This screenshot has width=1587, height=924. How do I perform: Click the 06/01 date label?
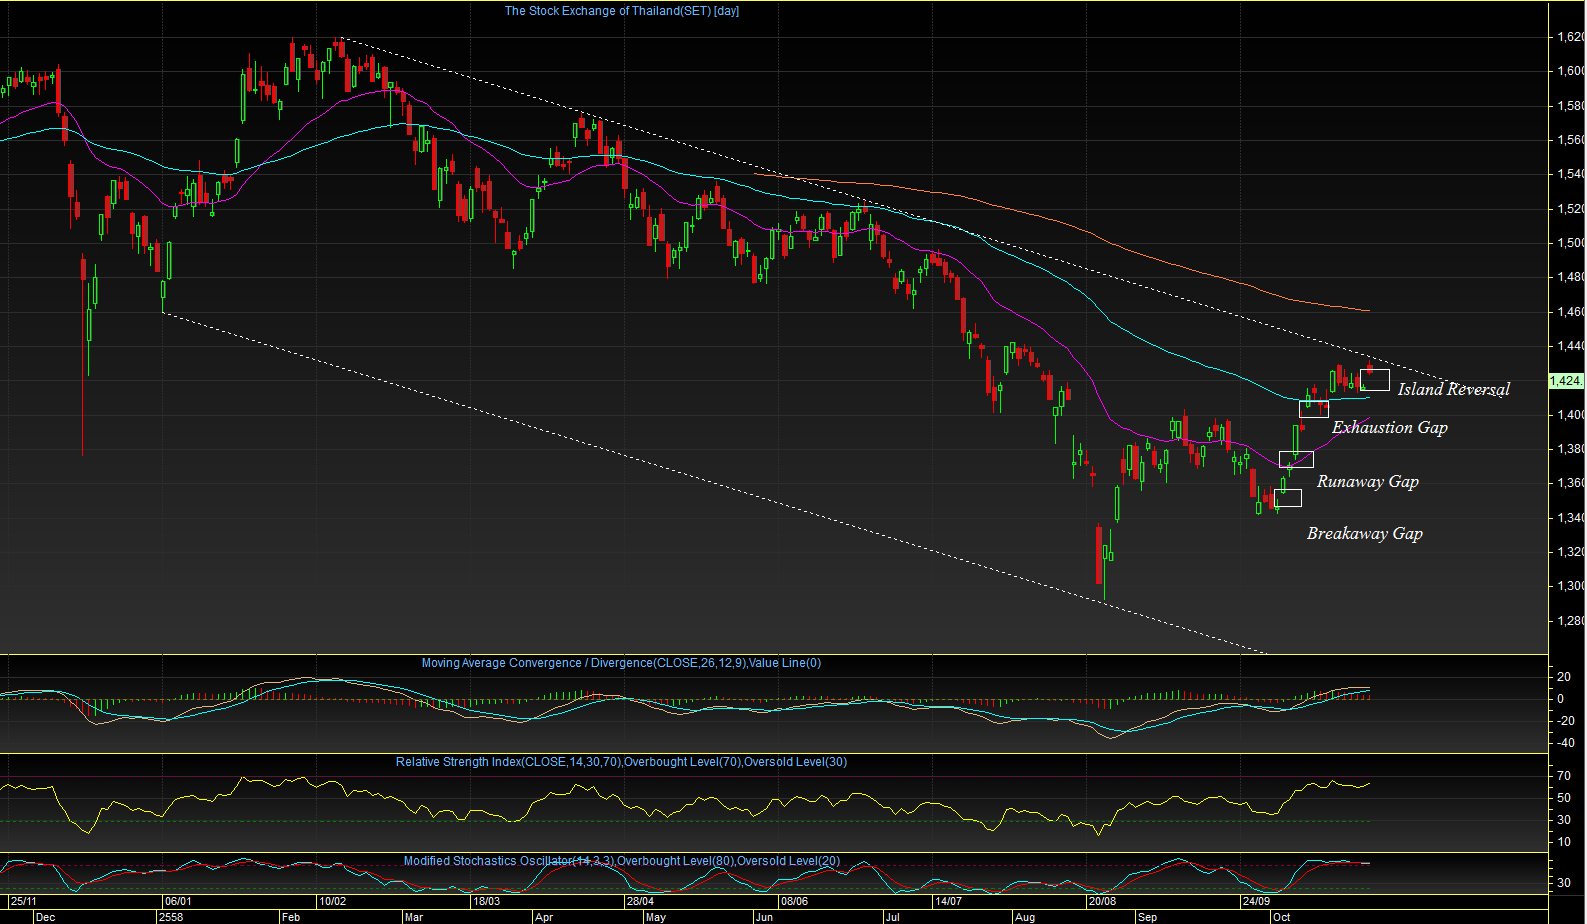pyautogui.click(x=177, y=901)
